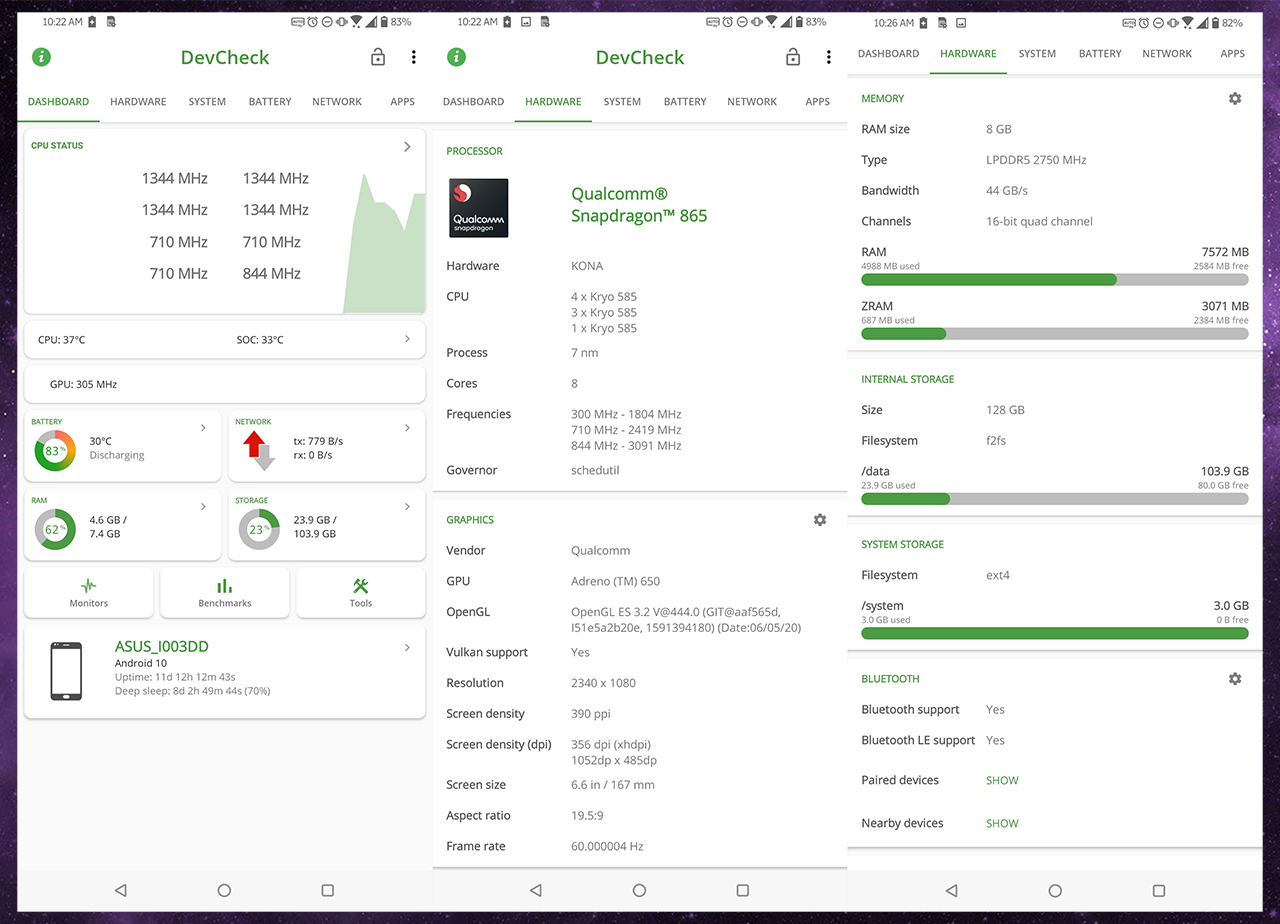
Task: Tap /system storage progress bar
Action: [x=1055, y=633]
